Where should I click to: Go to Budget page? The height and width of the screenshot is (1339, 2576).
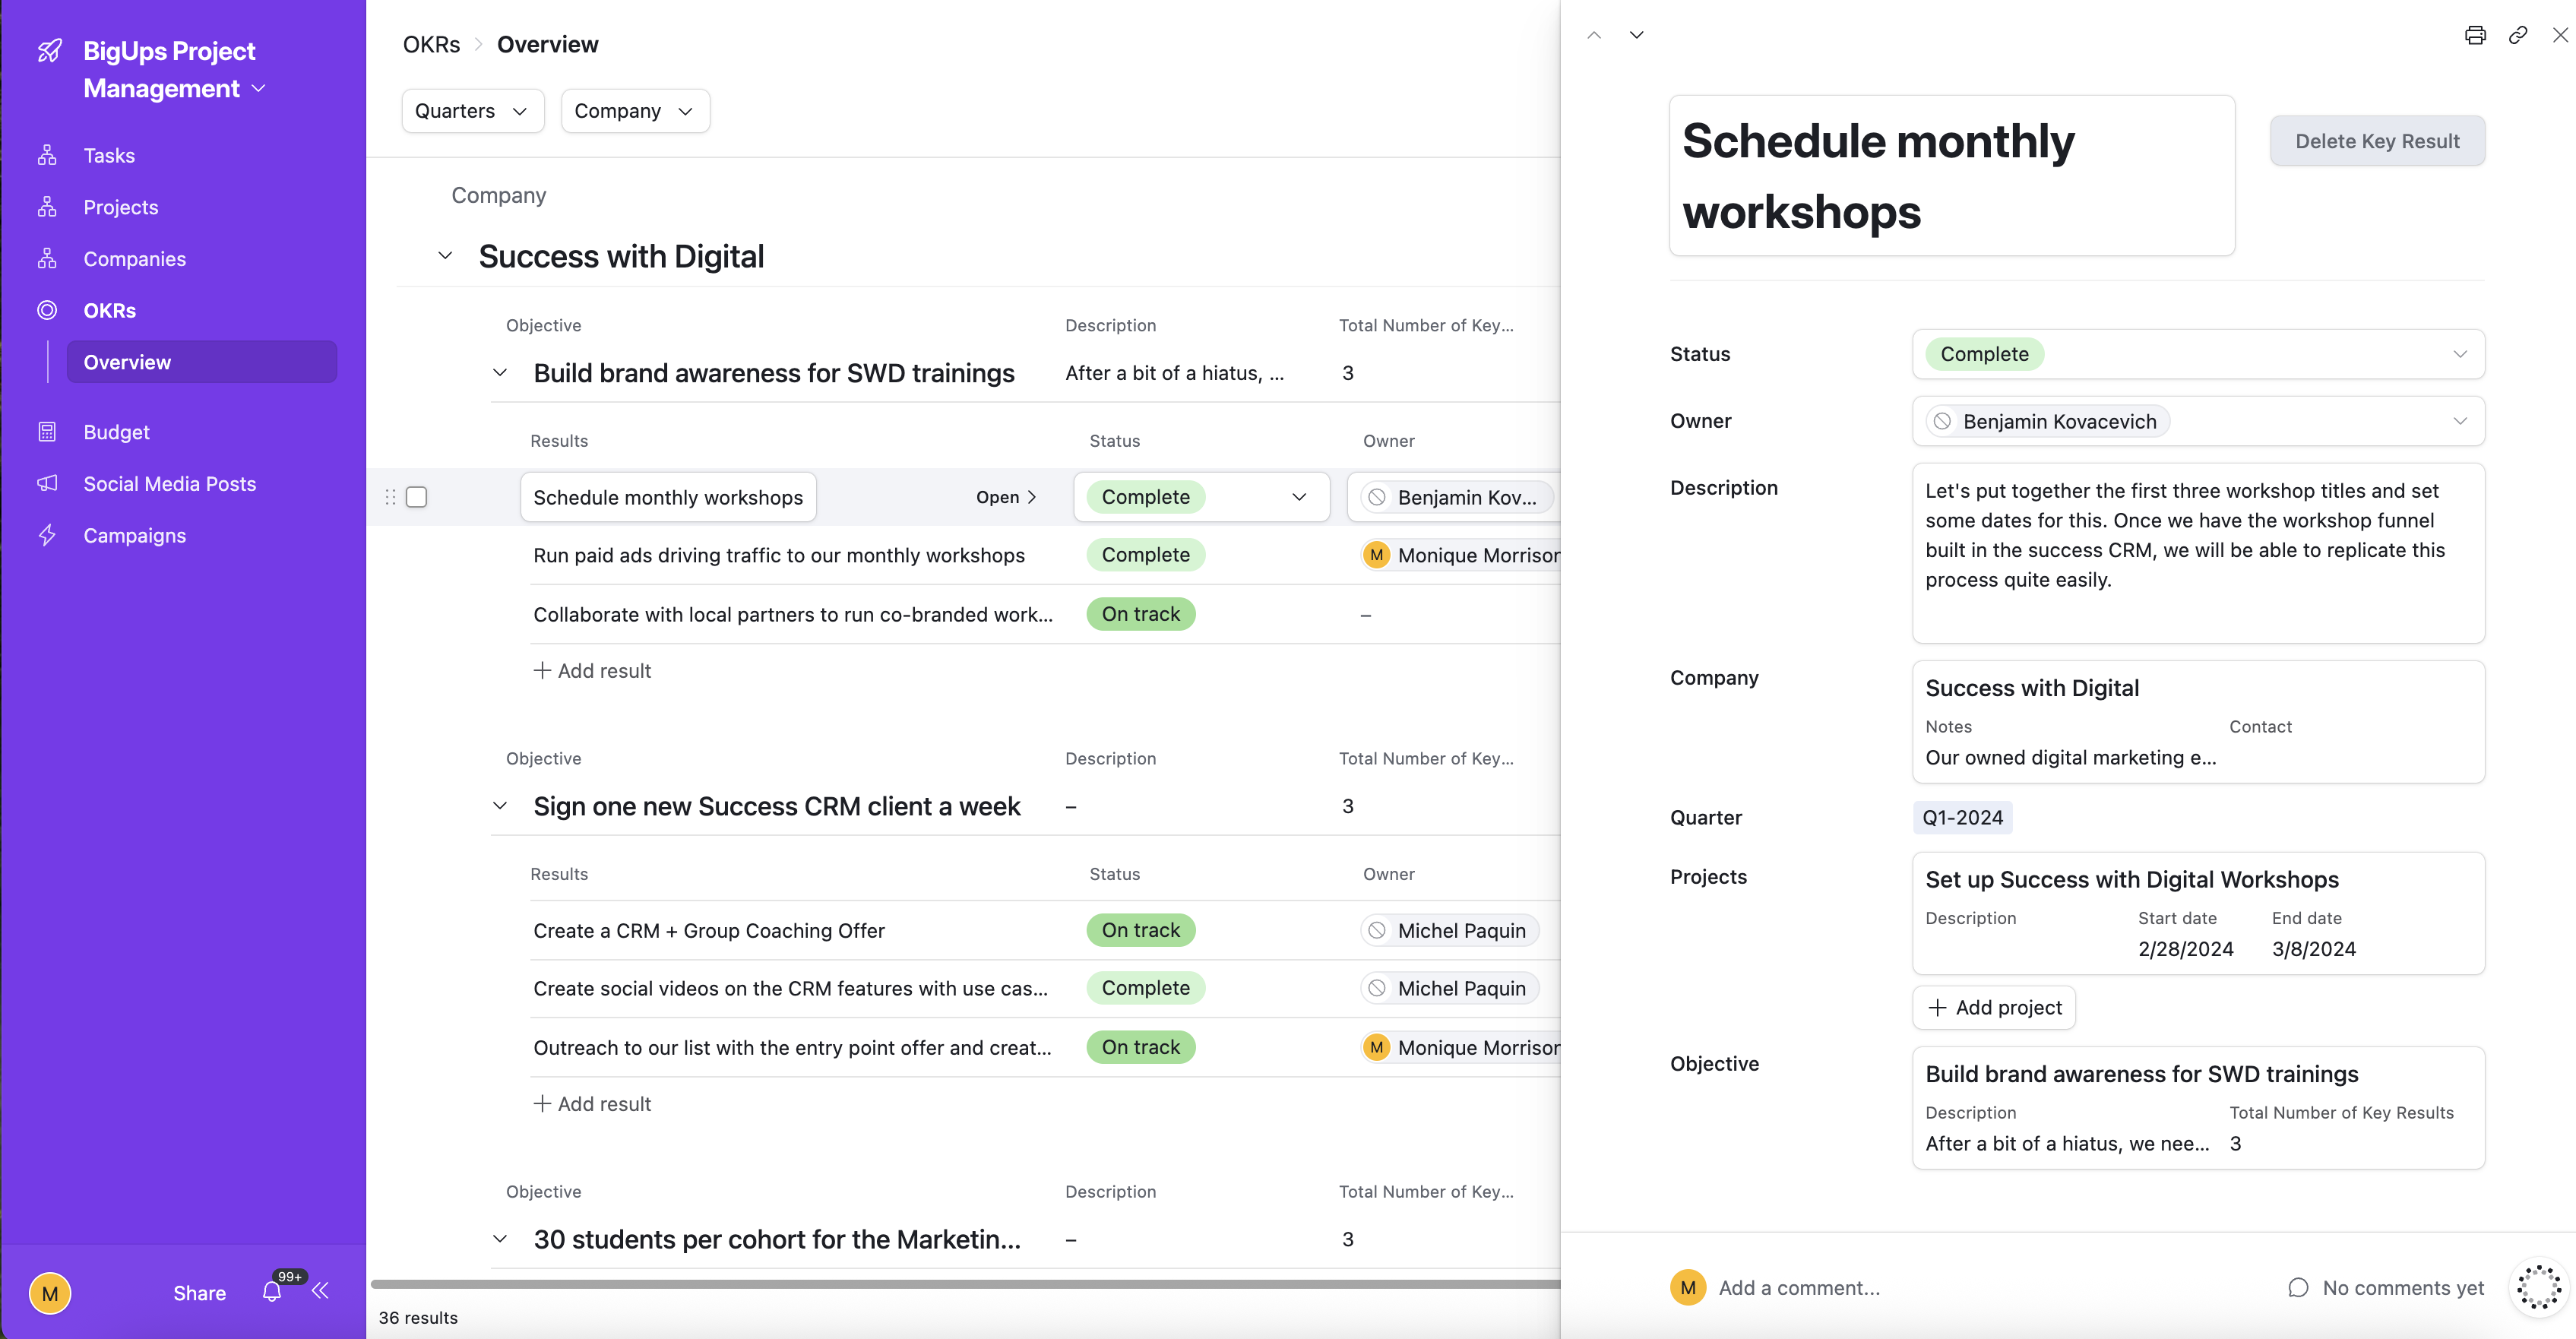click(116, 432)
